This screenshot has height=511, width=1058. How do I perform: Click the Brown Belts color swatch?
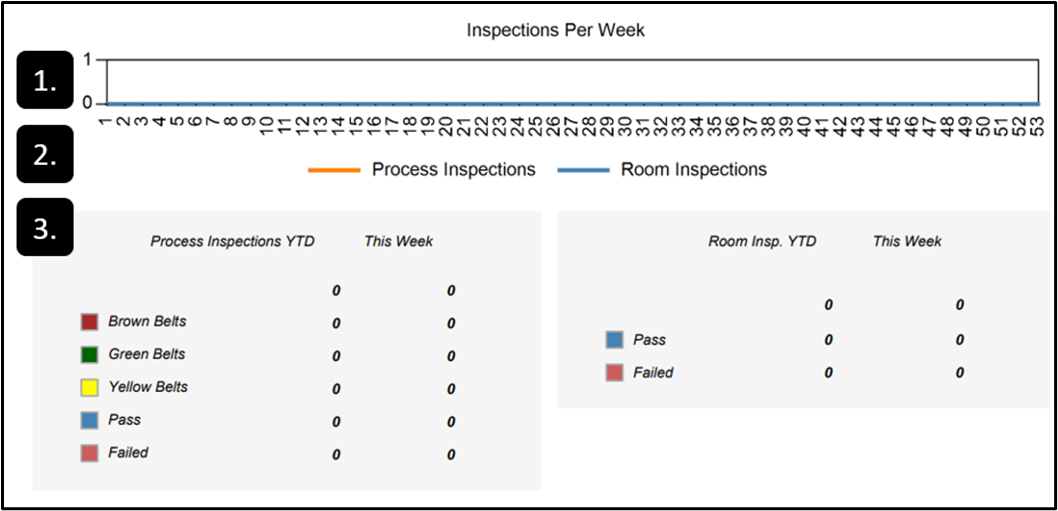click(90, 323)
